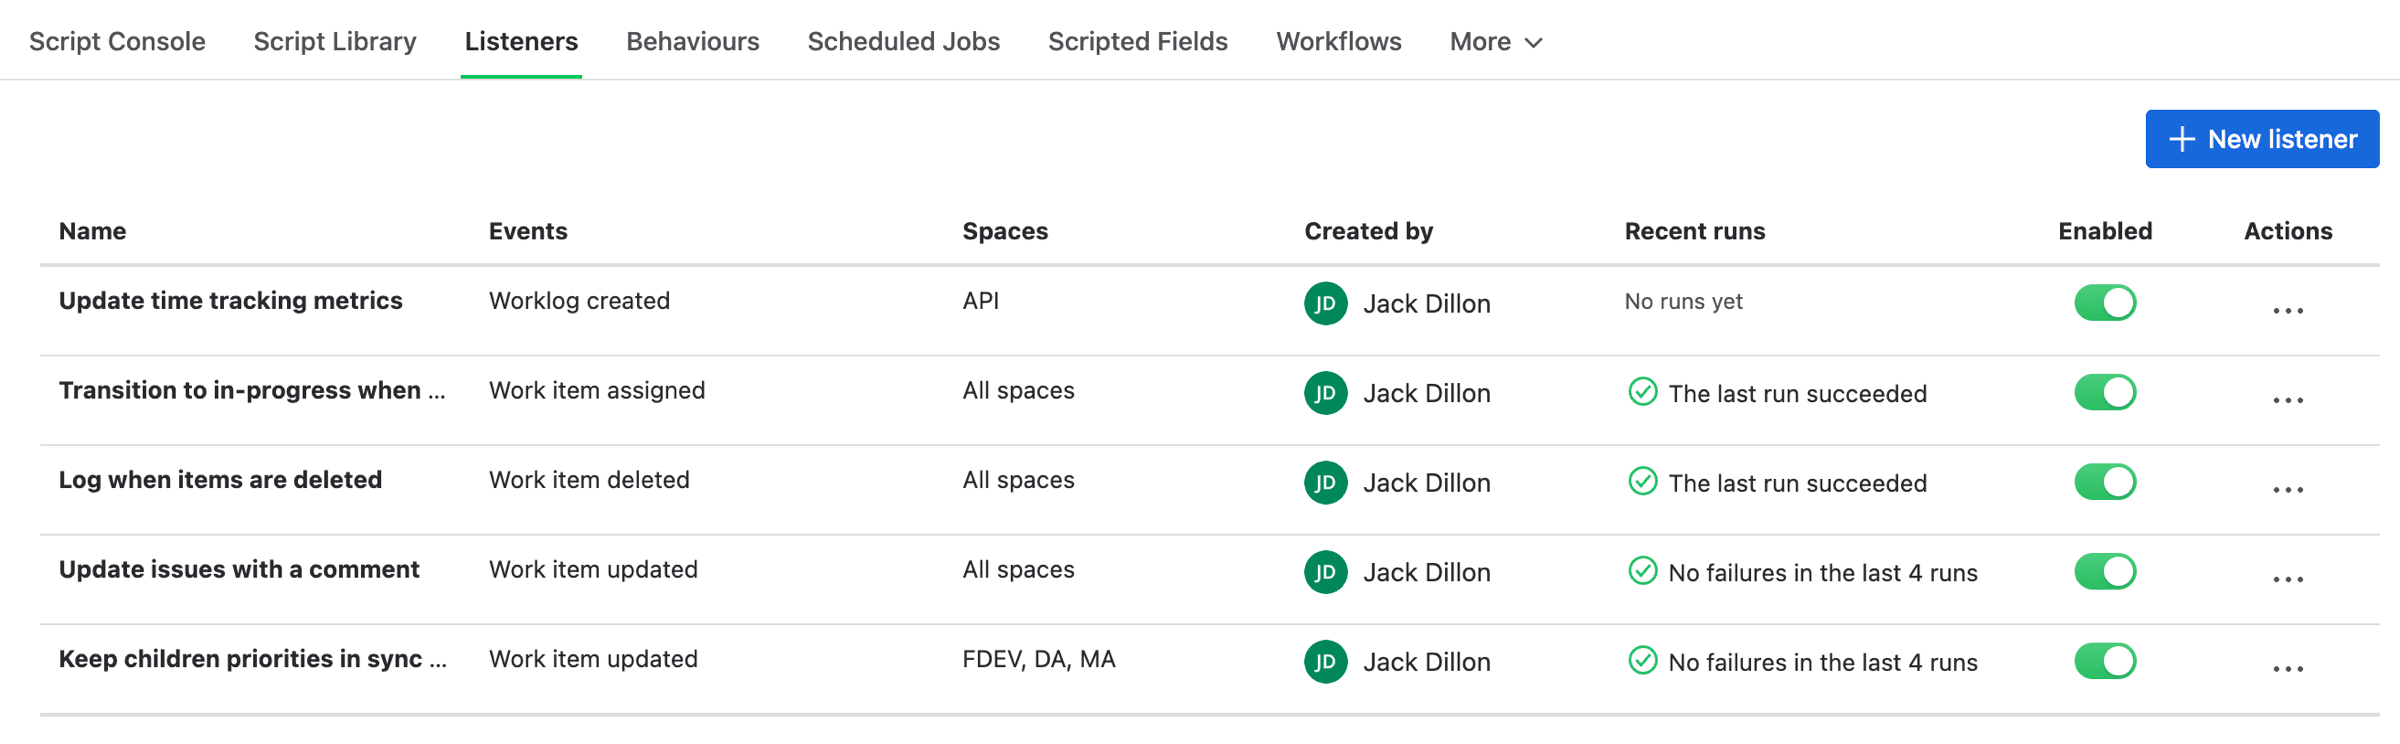Go to the Behaviours tab

tap(693, 42)
